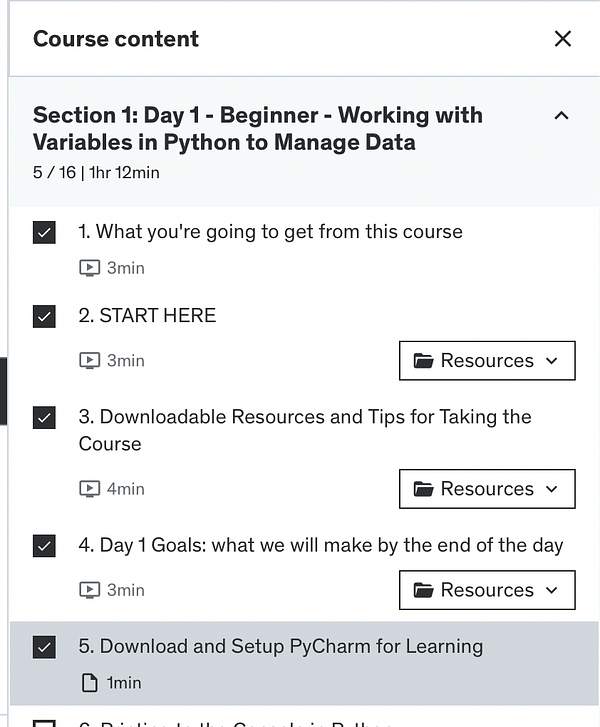The width and height of the screenshot is (600, 727).
Task: Select Download and Setup PyCharm lecture
Action: click(280, 646)
